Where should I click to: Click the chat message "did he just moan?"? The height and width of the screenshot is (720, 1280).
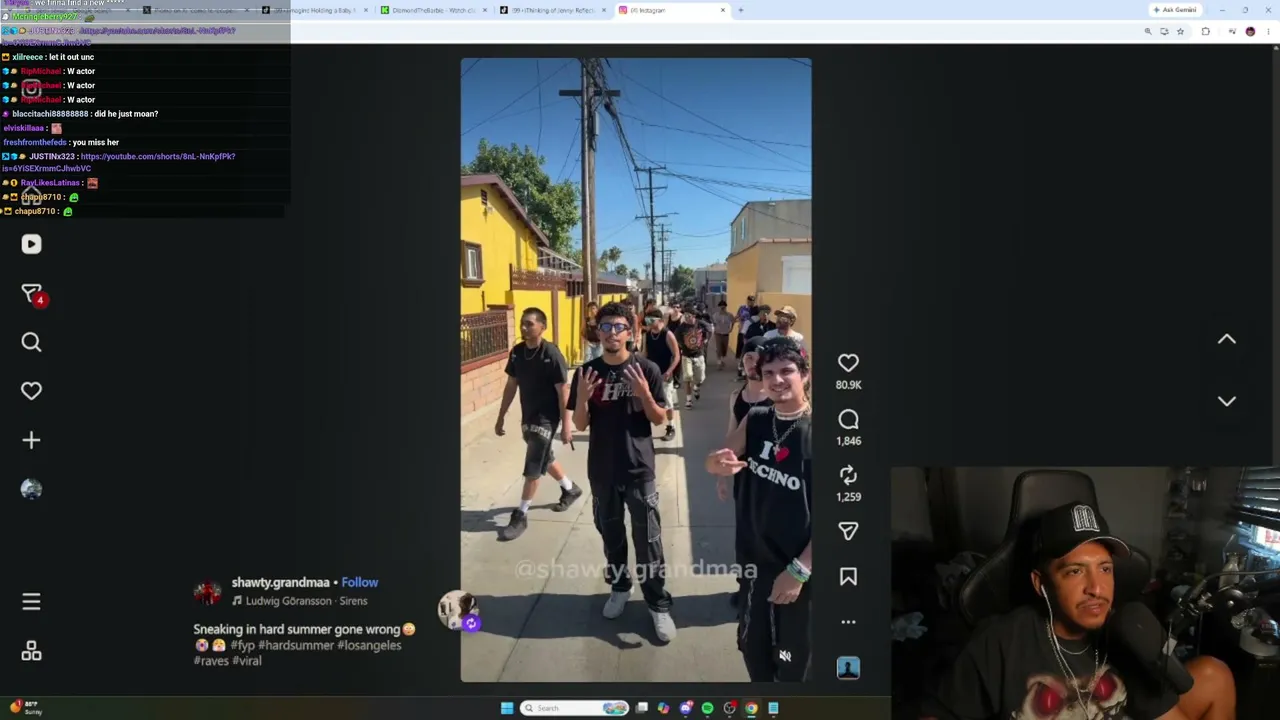point(126,114)
